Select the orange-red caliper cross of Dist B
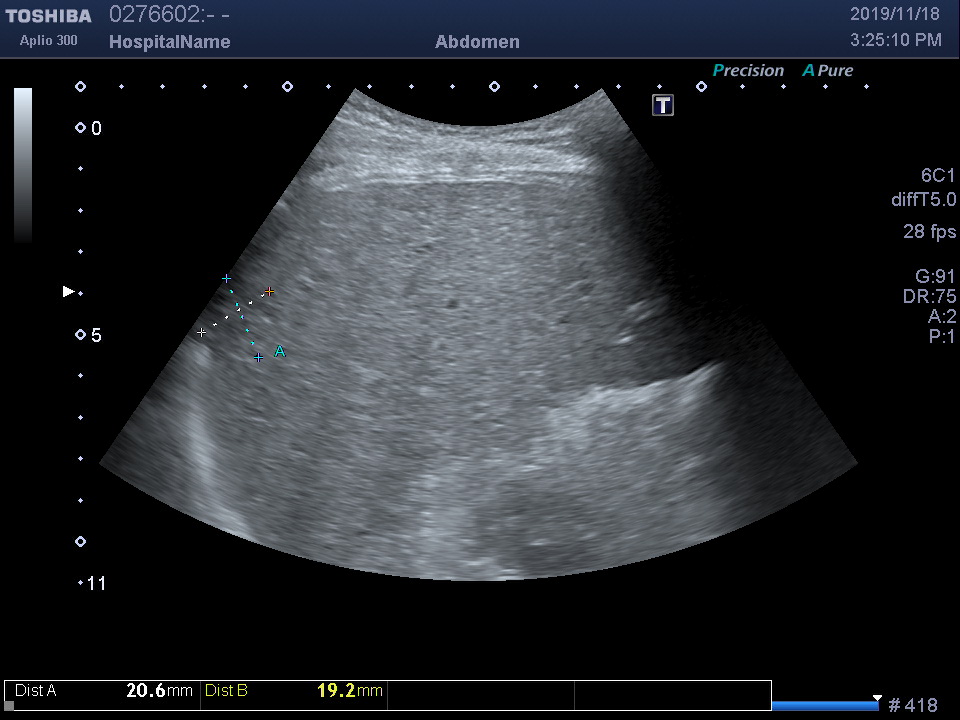Viewport: 960px width, 720px height. coord(269,292)
